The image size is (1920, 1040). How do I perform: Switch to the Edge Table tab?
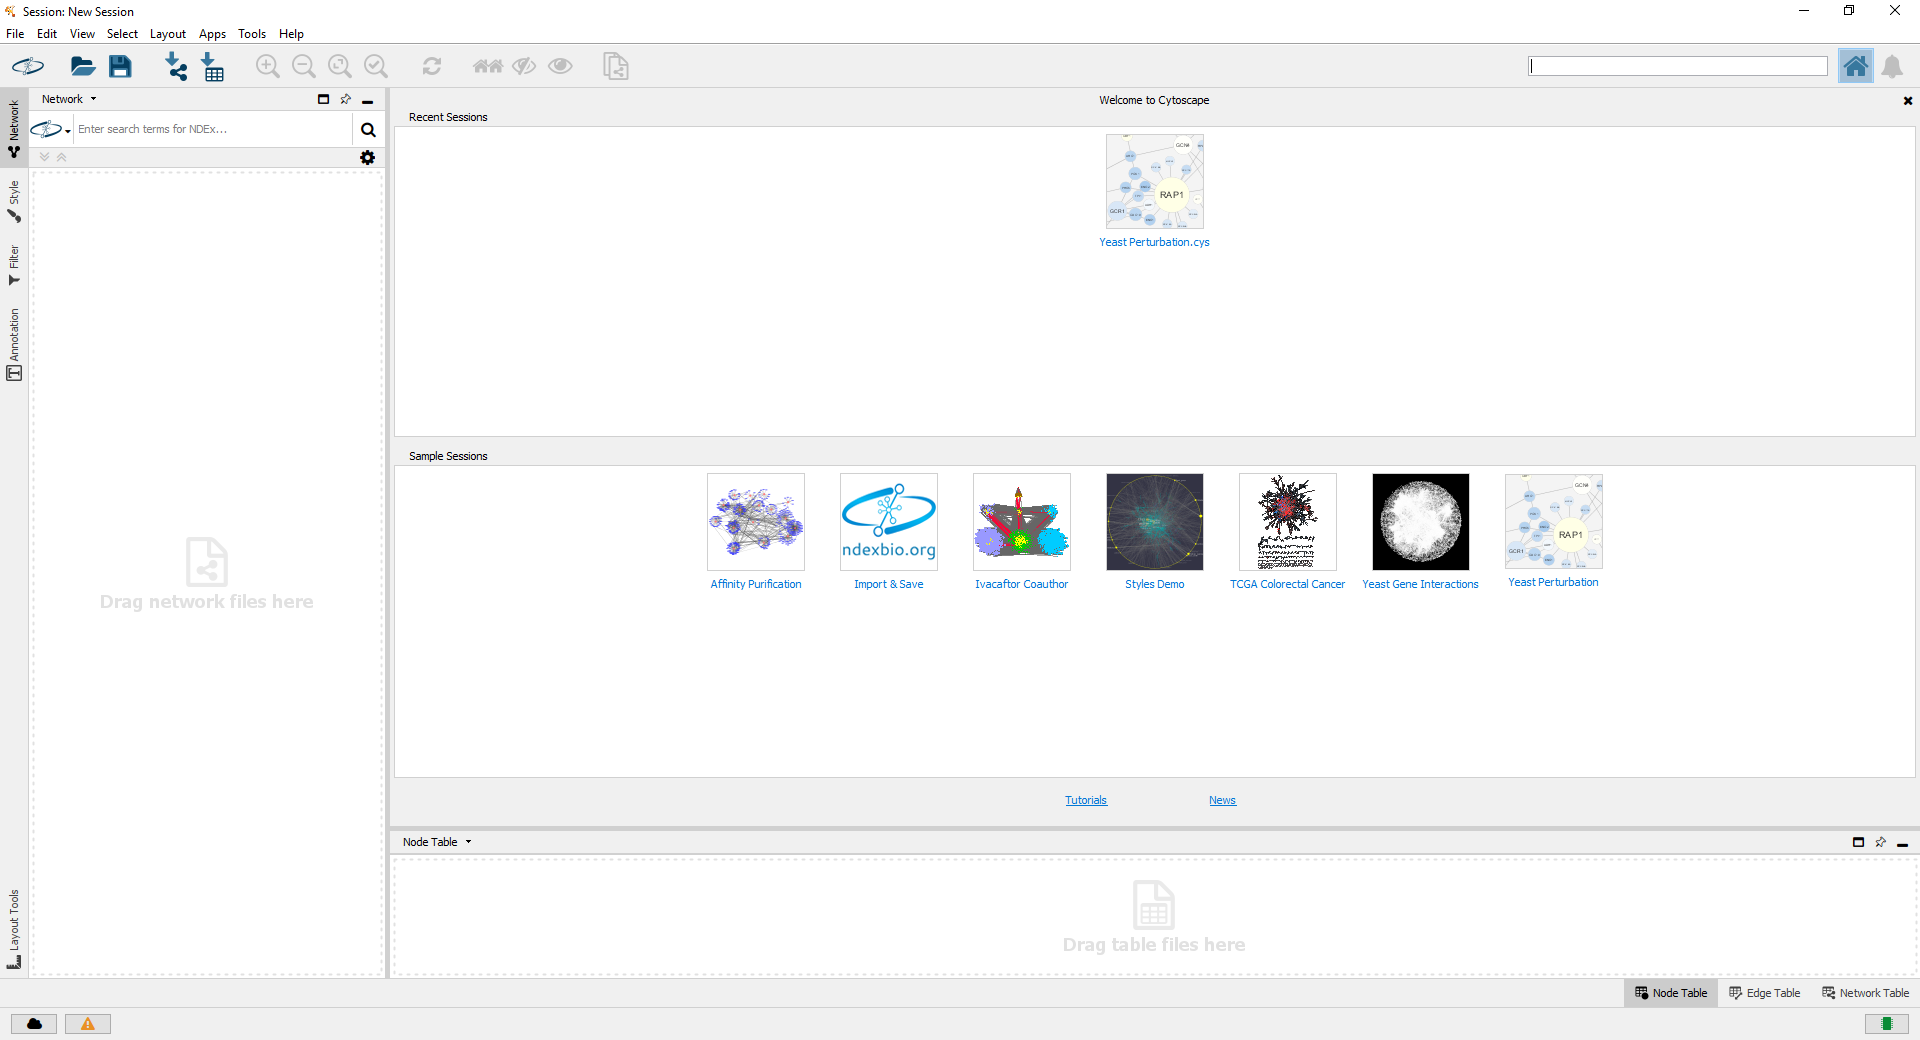tap(1765, 993)
